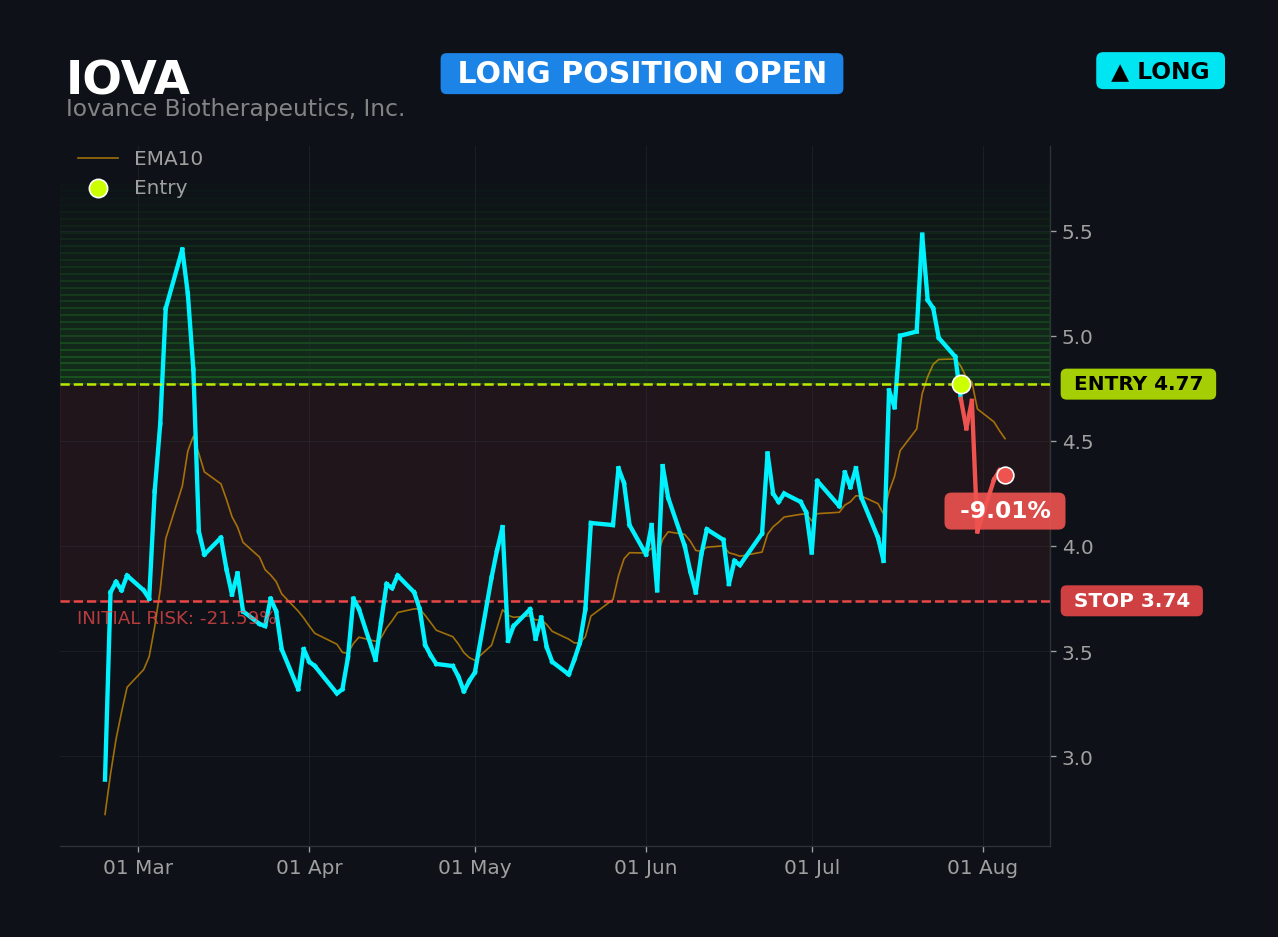Click the red current price dot

pos(1005,475)
